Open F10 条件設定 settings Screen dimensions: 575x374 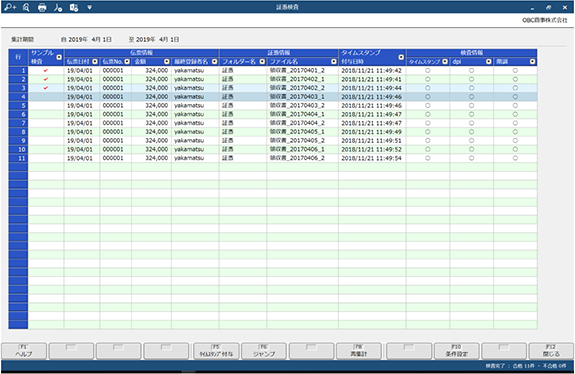tap(457, 351)
